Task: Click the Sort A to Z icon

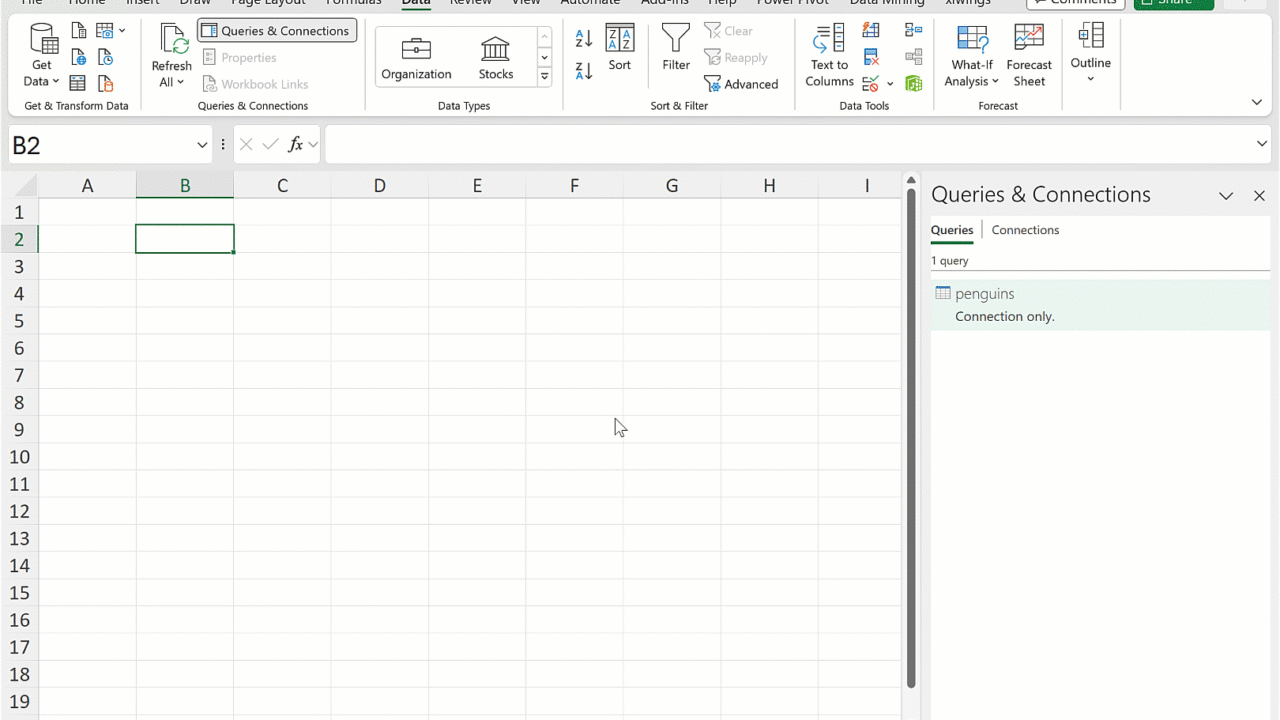Action: coord(584,39)
